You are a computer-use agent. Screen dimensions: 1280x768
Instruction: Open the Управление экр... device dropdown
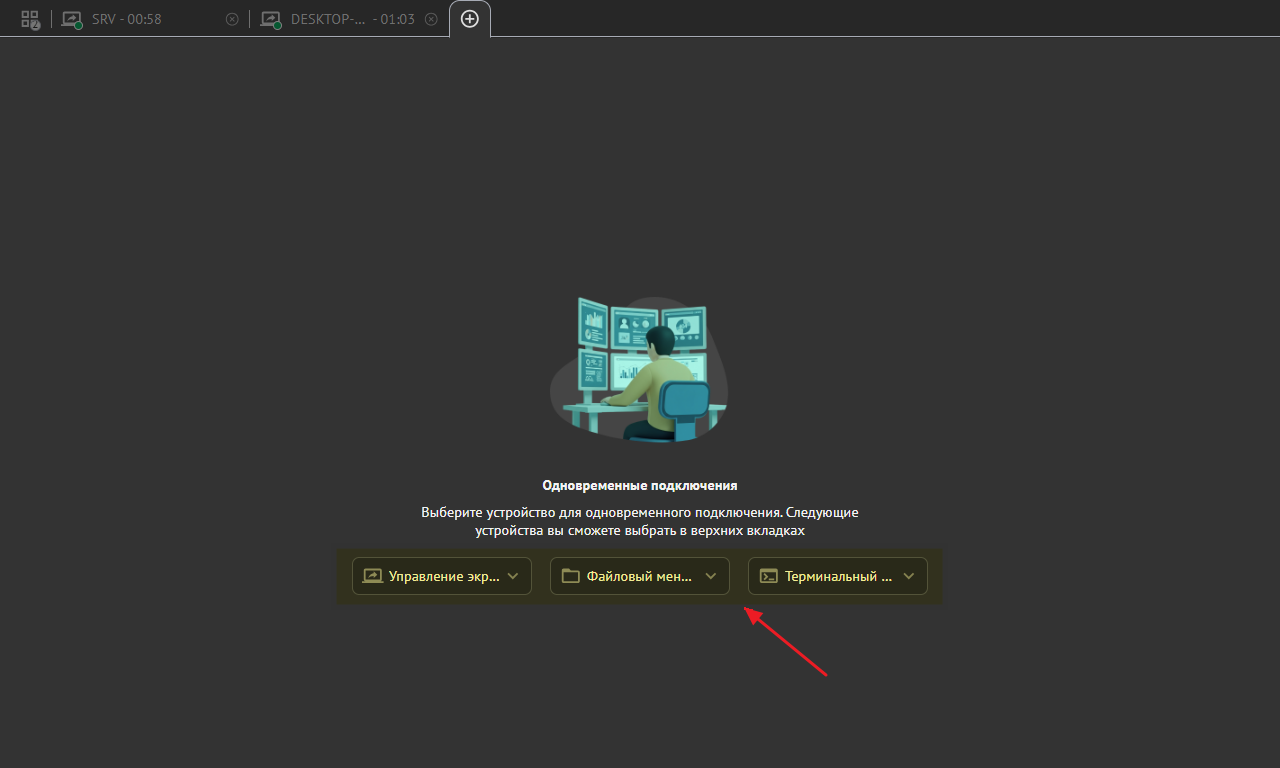[x=443, y=576]
